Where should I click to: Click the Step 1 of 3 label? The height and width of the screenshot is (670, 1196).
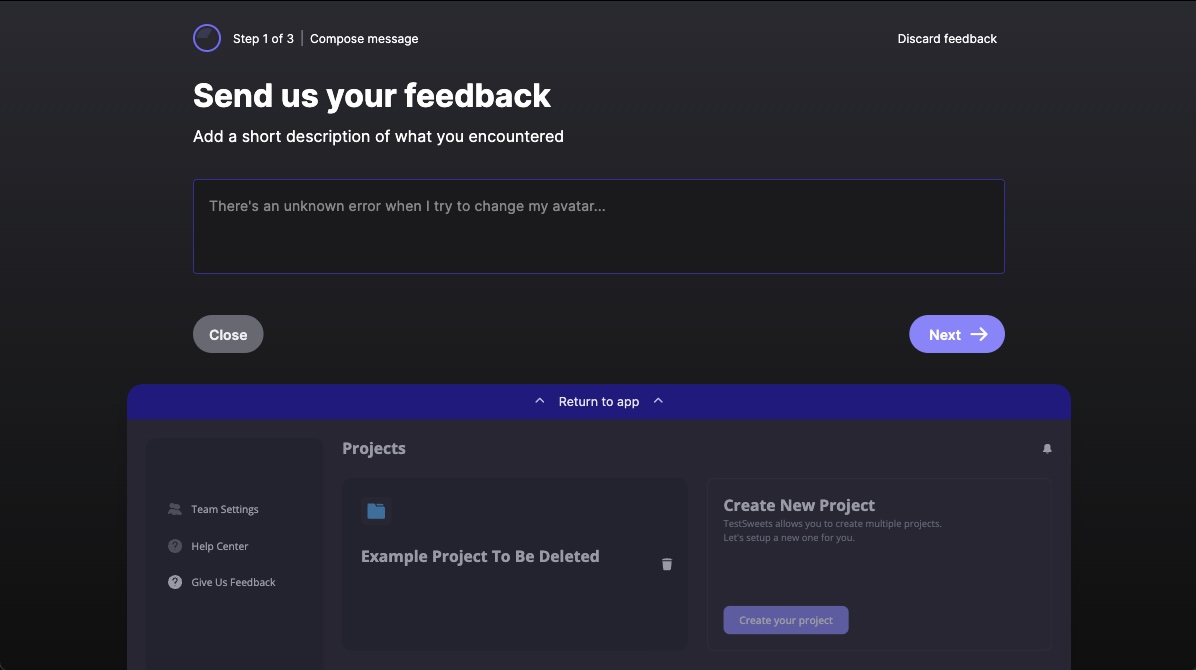pyautogui.click(x=263, y=39)
